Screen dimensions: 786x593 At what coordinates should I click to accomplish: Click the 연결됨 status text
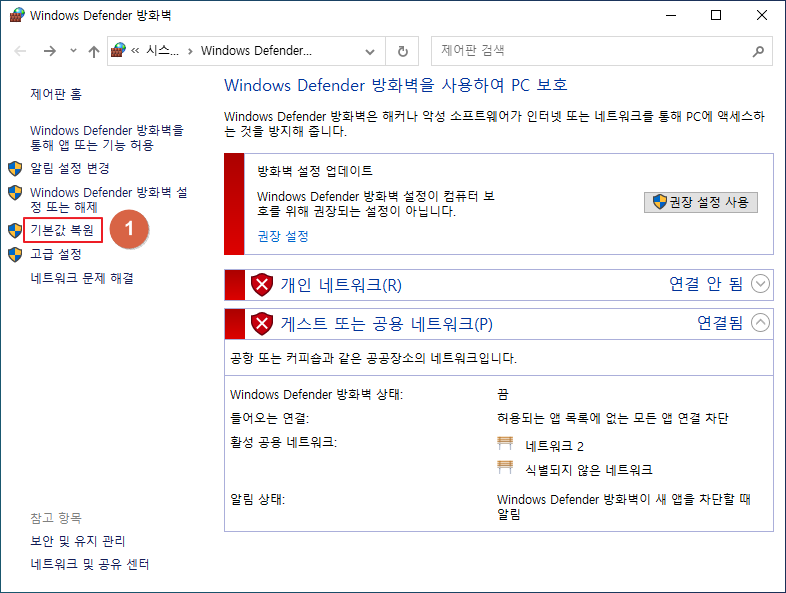(720, 323)
